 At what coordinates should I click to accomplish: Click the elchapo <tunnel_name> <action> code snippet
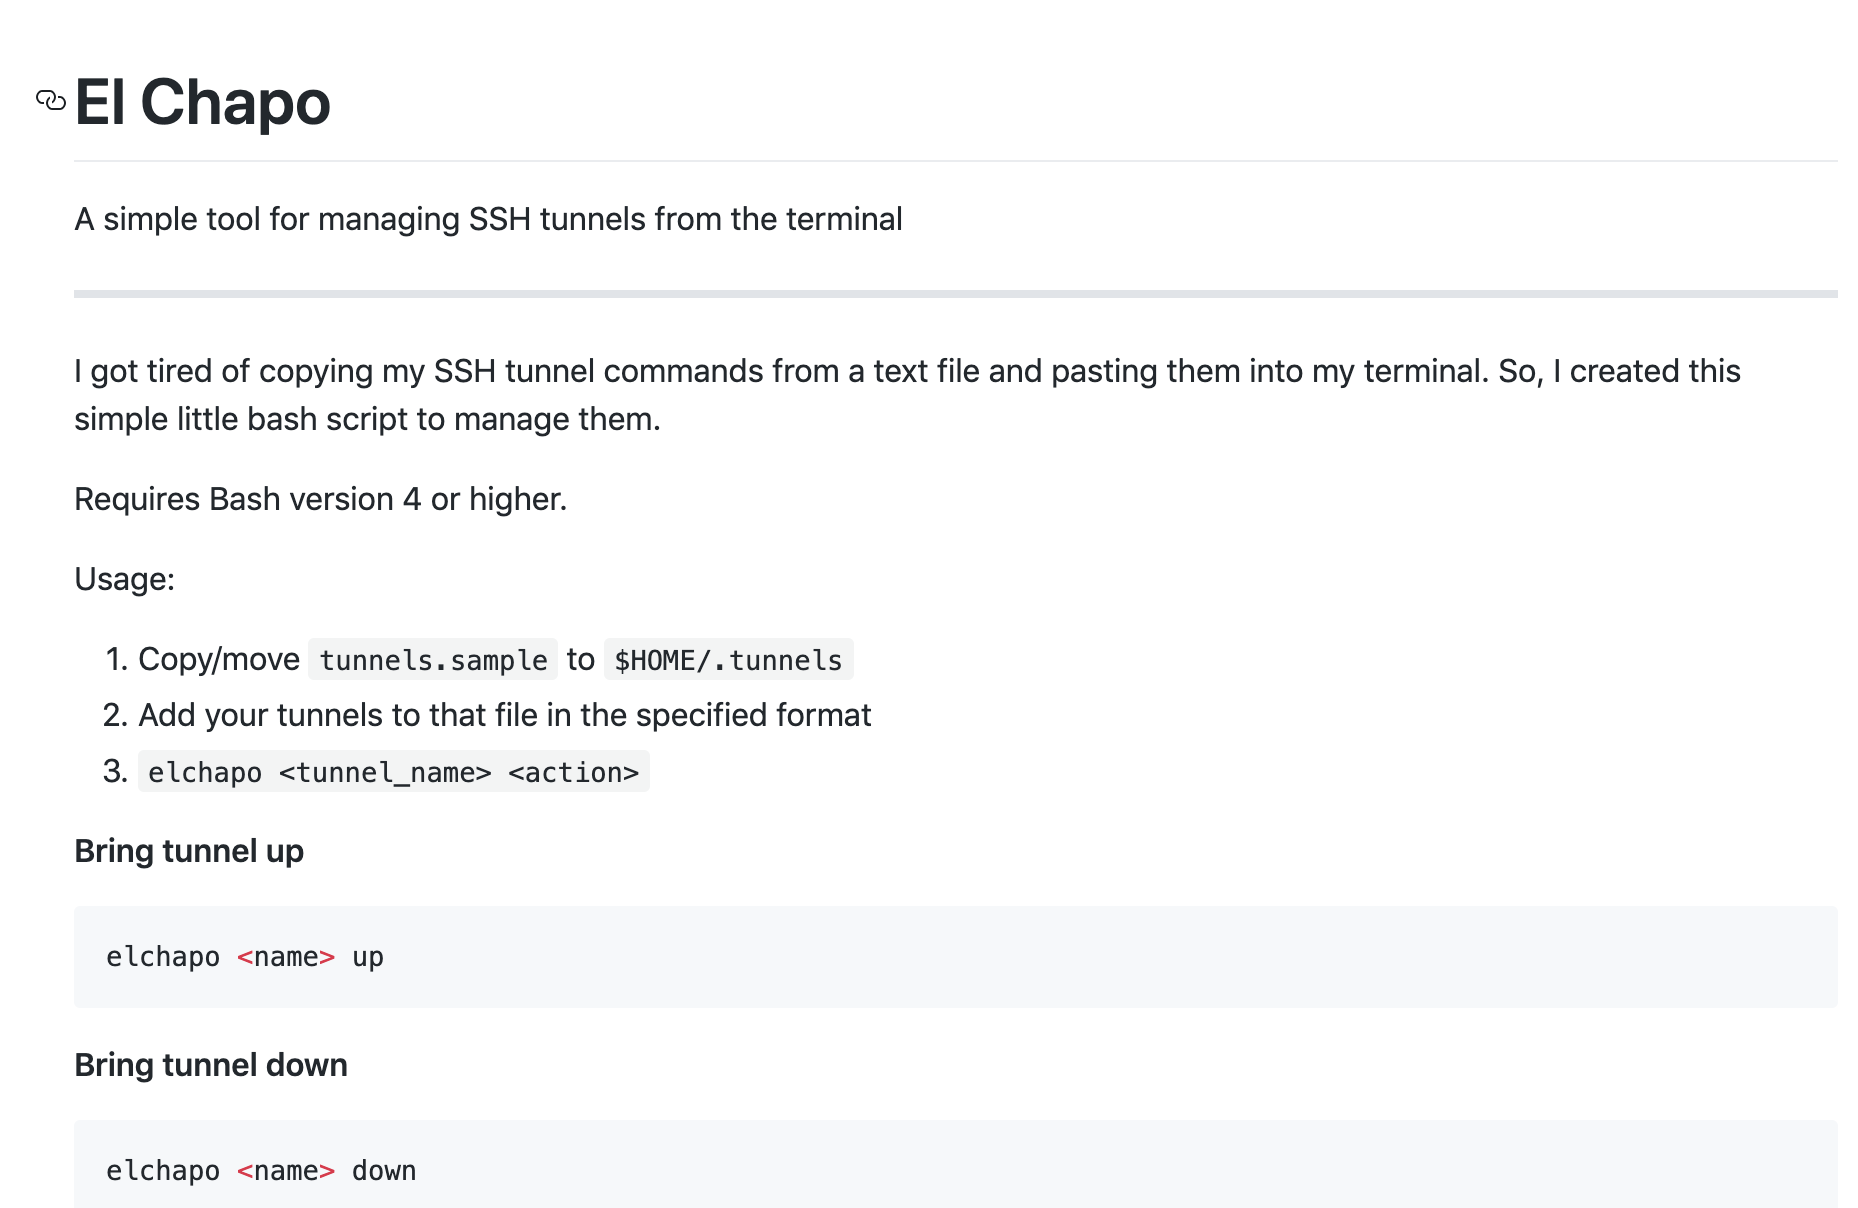click(393, 772)
